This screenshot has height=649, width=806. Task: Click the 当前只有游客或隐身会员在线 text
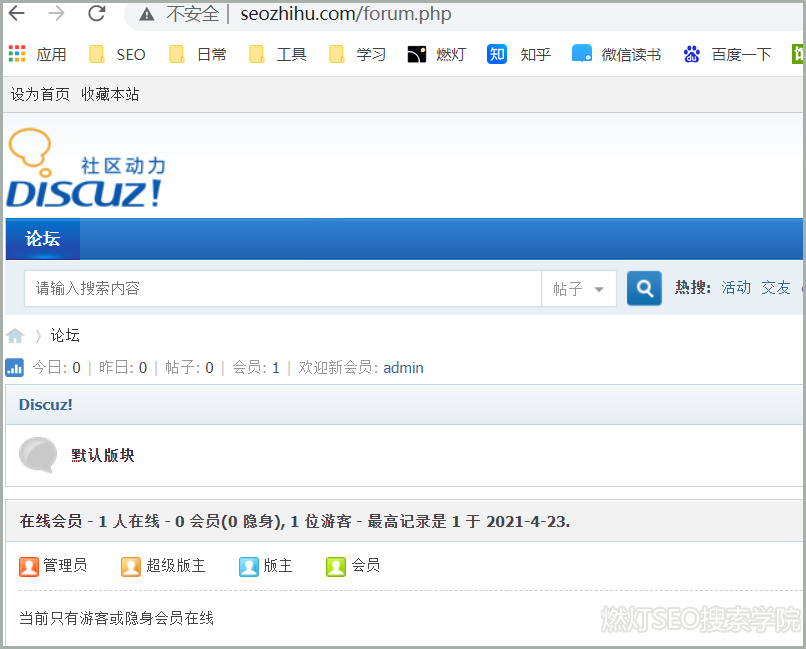pos(116,618)
